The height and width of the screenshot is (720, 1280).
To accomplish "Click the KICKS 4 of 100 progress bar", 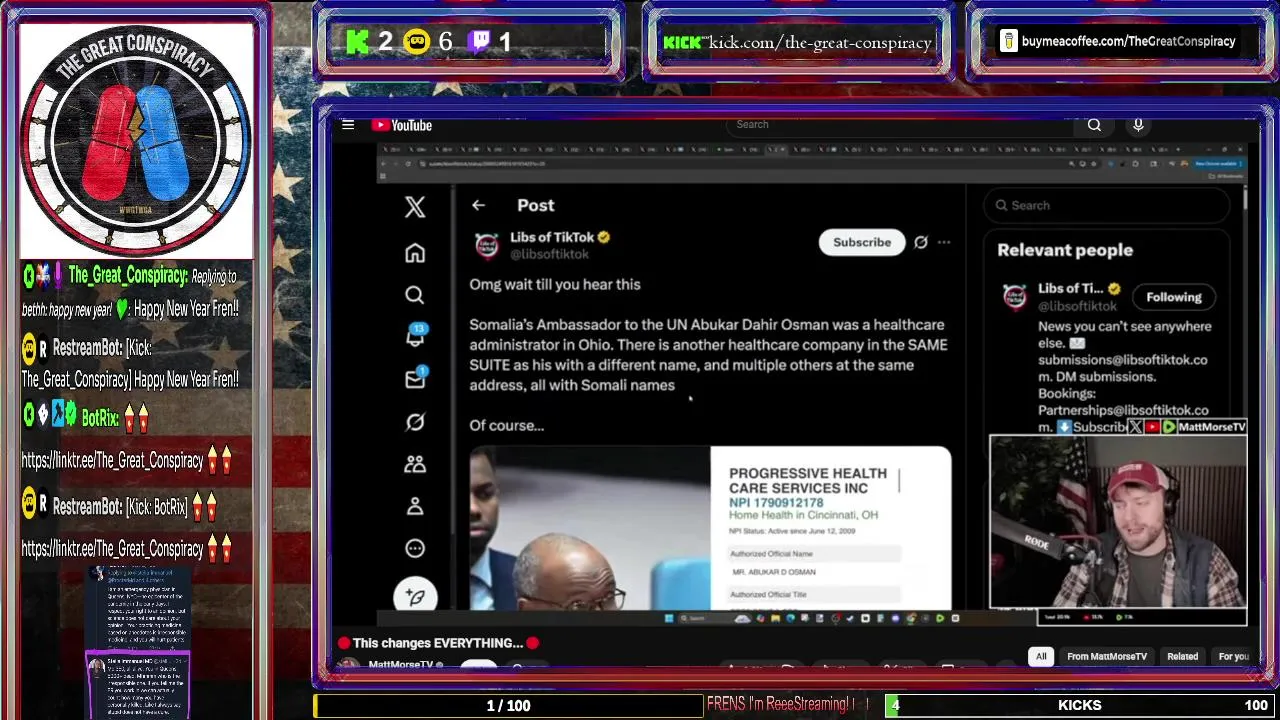I will pos(1079,705).
